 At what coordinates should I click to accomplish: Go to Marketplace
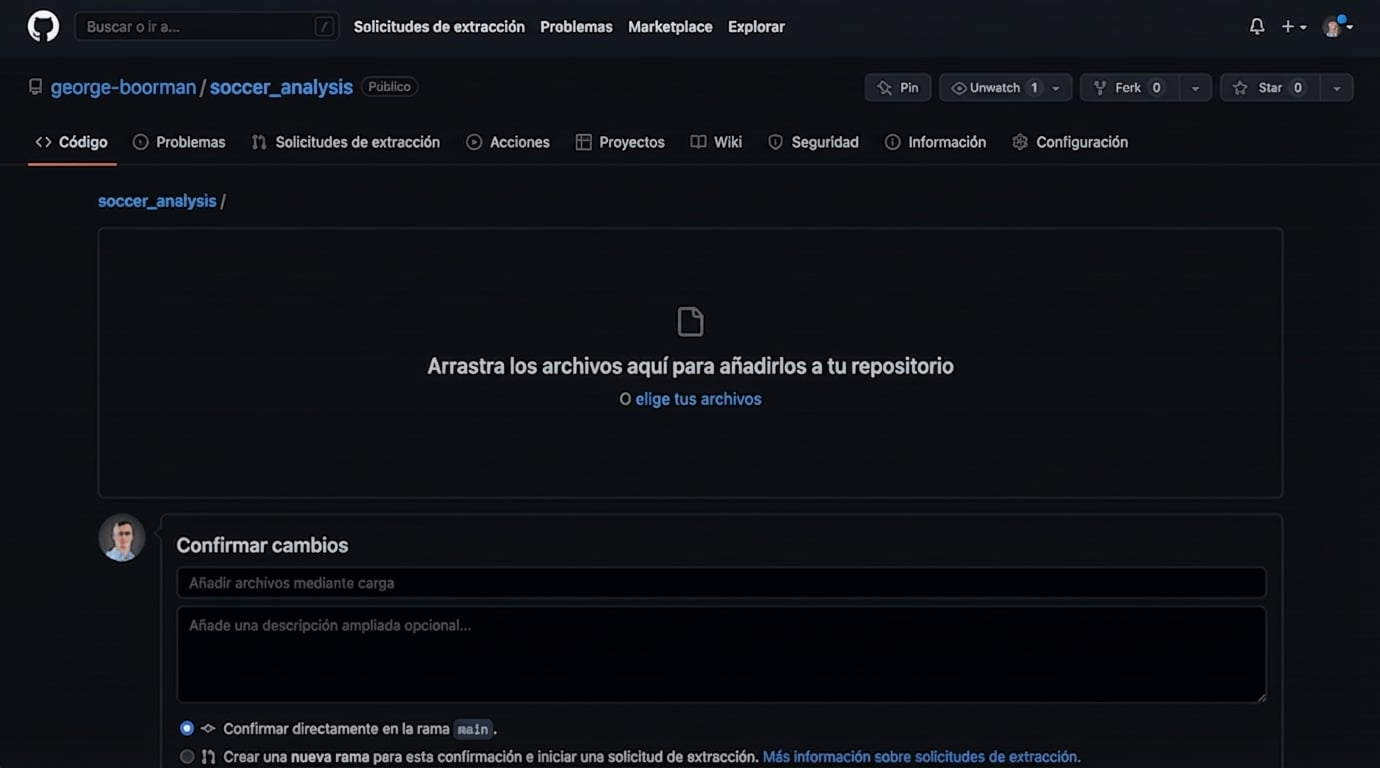[x=670, y=27]
